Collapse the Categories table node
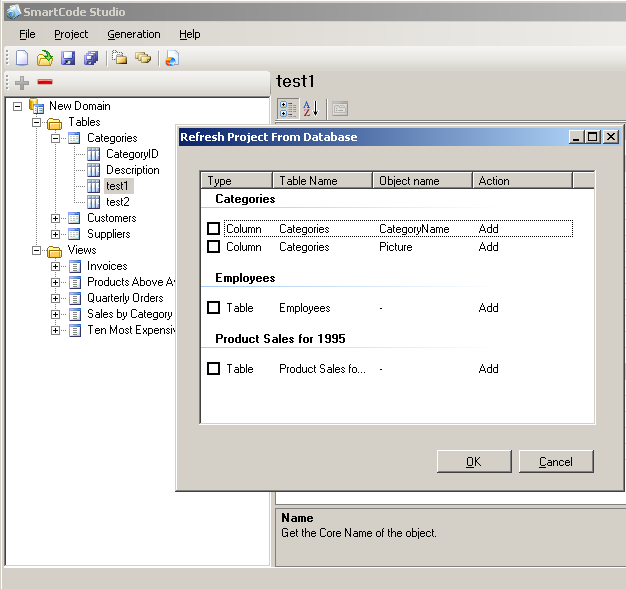 55,139
